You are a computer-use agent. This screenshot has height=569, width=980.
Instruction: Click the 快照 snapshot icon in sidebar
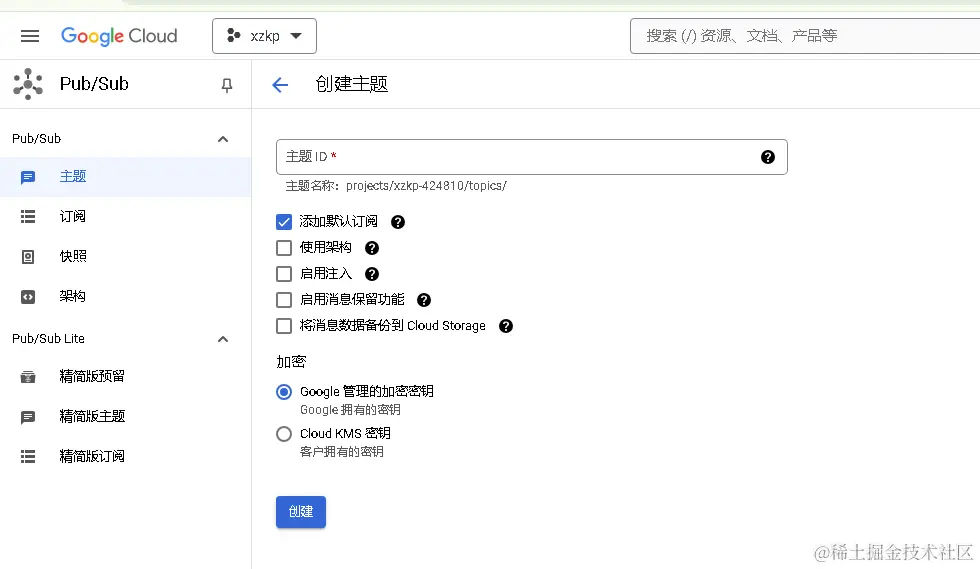tap(28, 257)
